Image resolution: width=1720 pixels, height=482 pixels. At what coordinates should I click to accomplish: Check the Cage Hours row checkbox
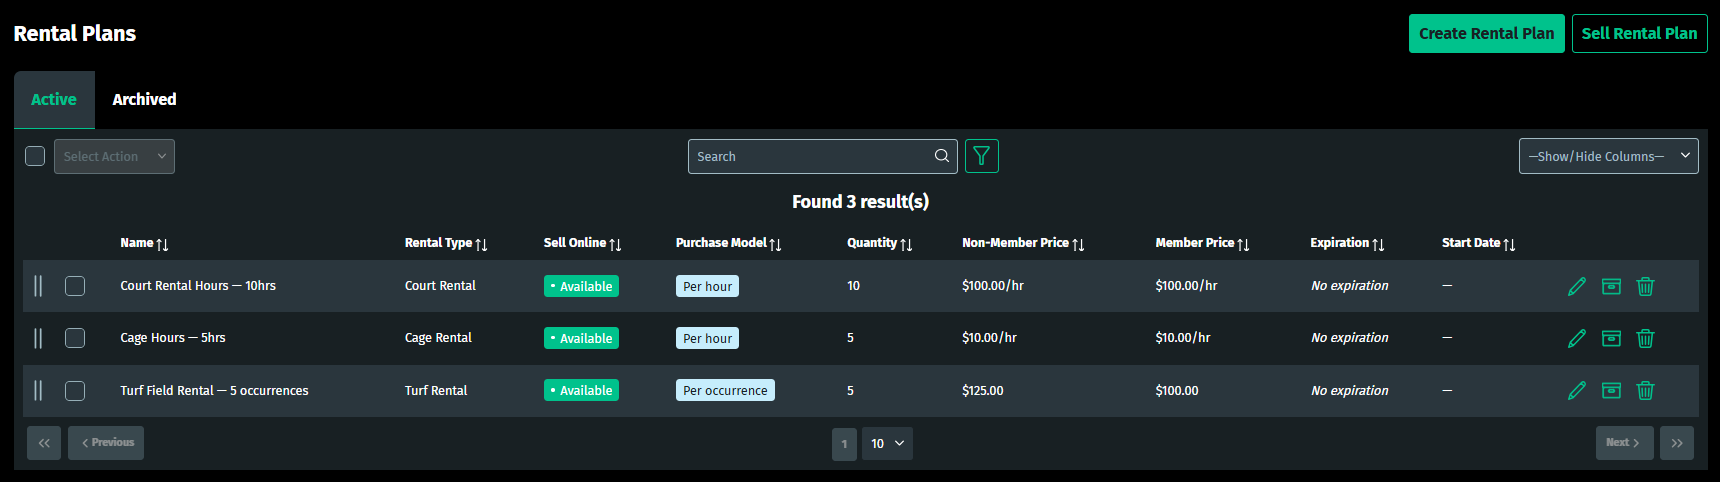pyautogui.click(x=75, y=338)
